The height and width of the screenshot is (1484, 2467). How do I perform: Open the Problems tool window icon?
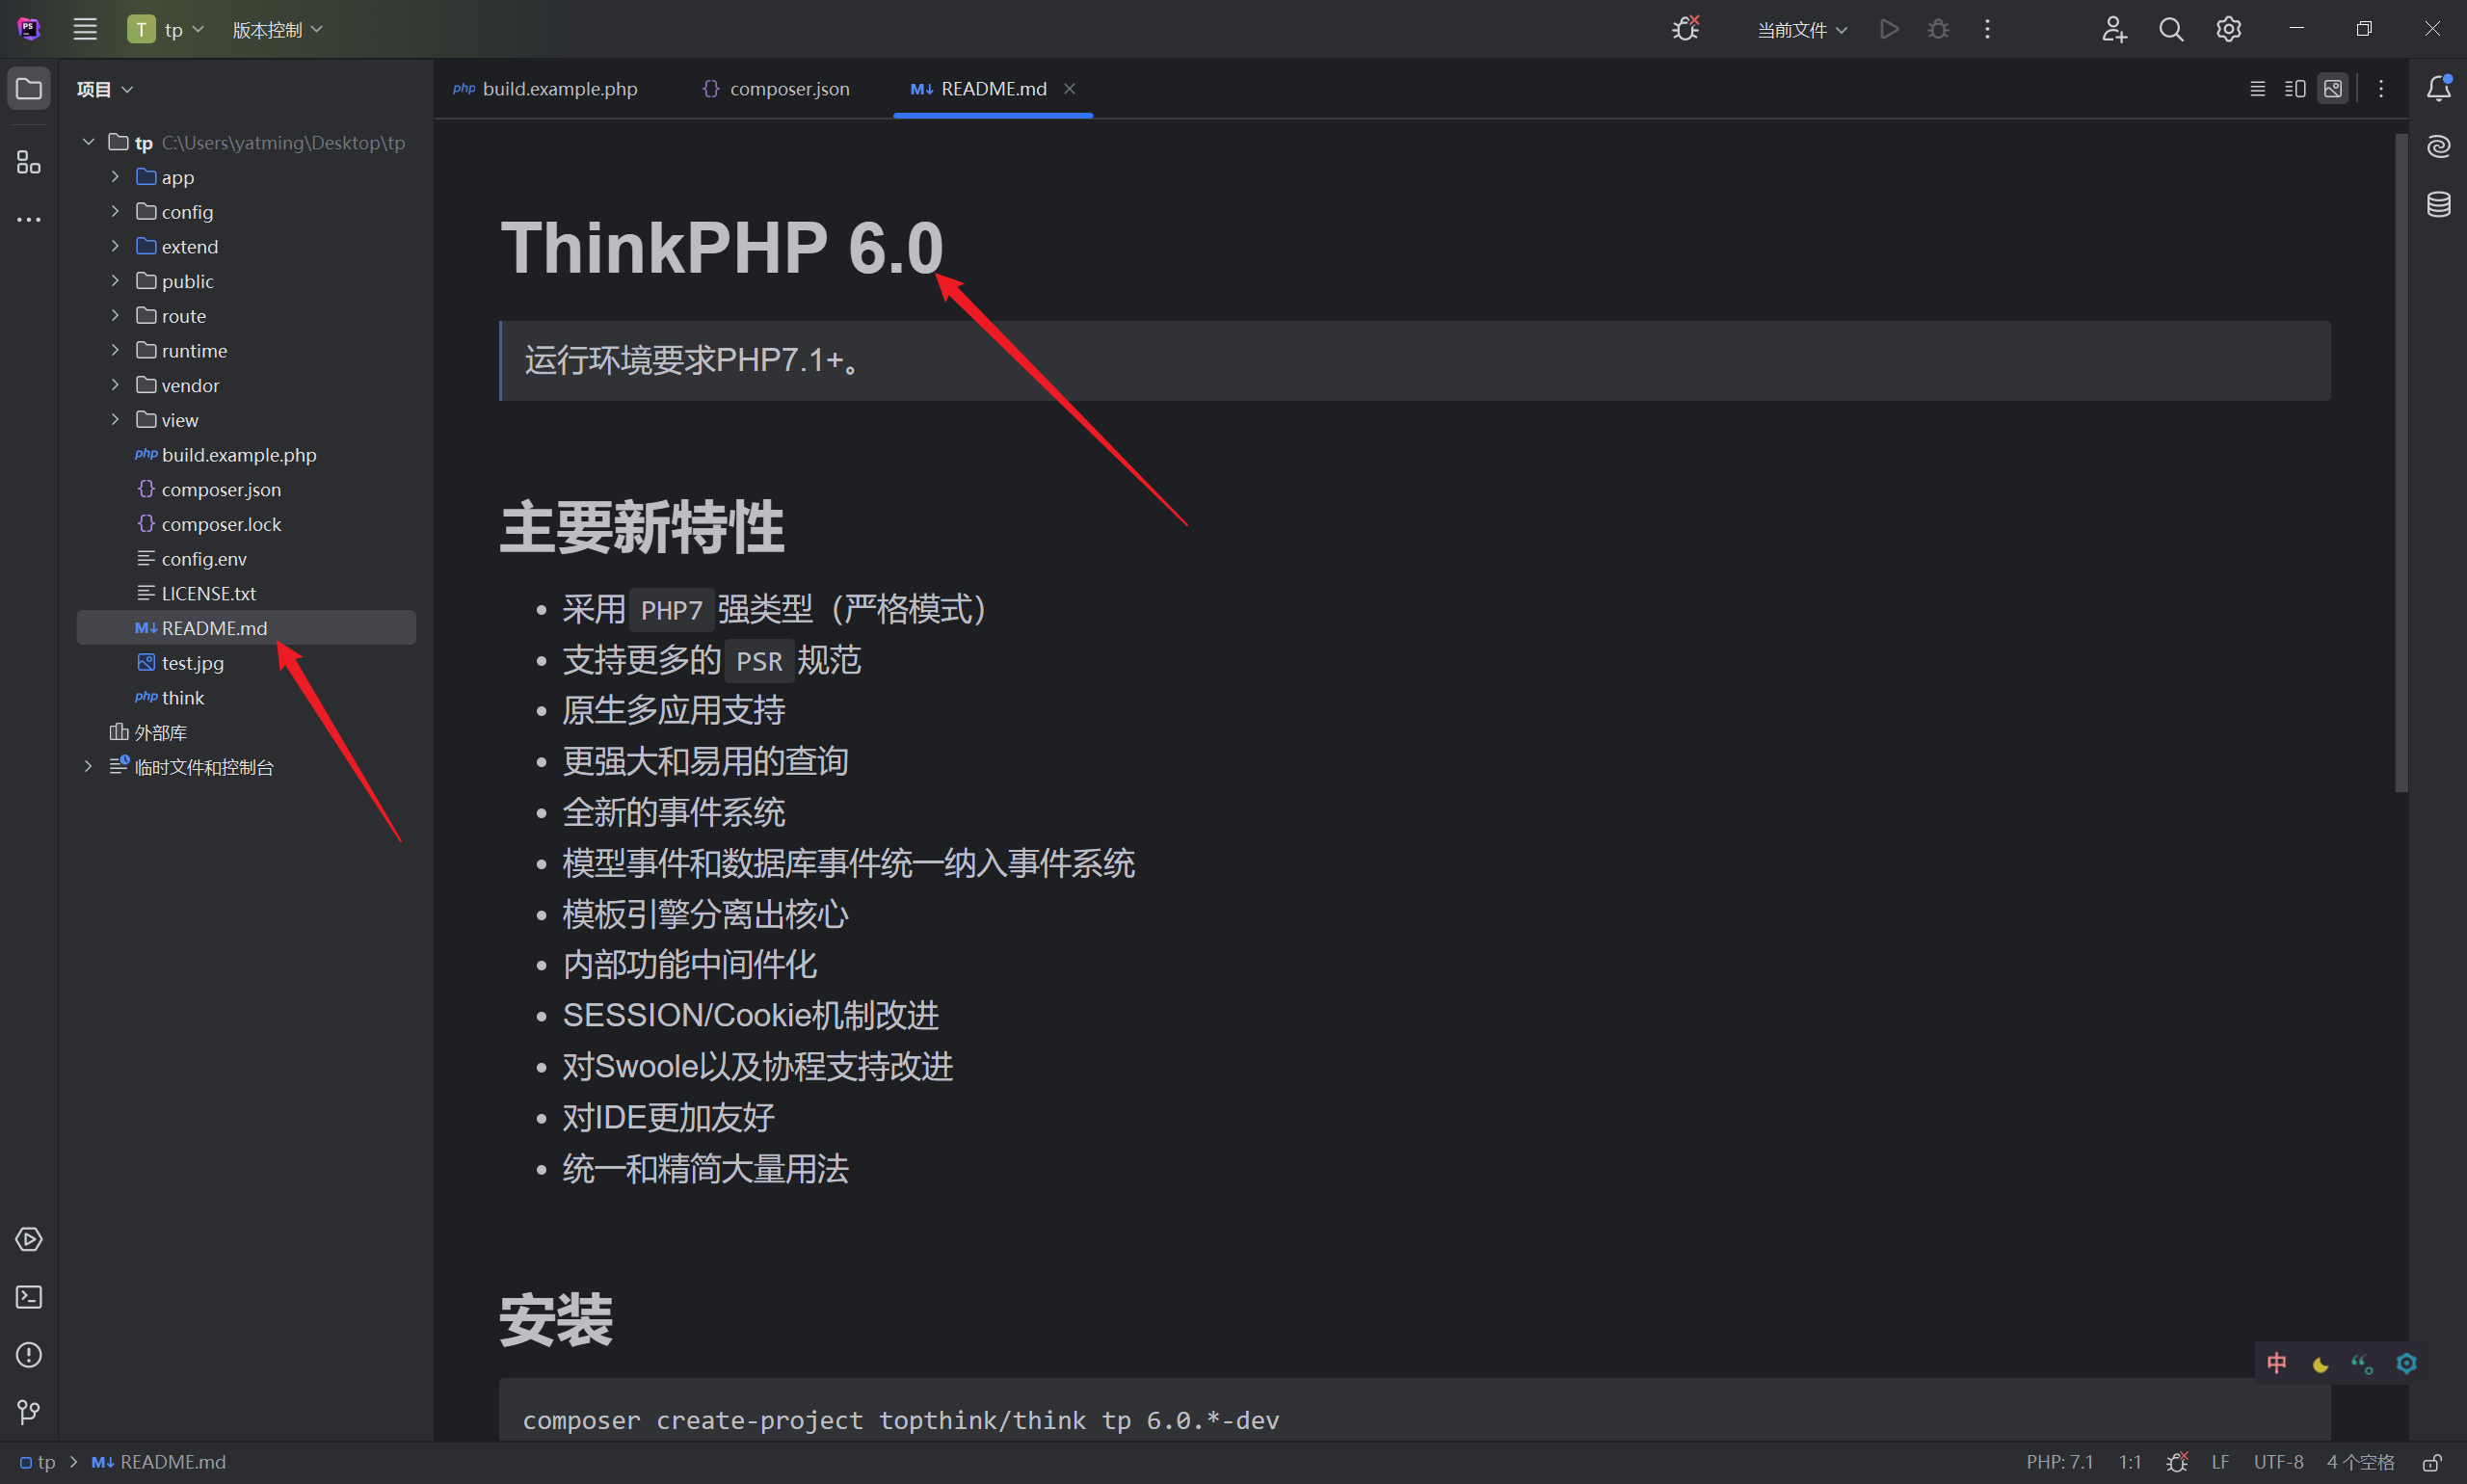point(29,1354)
